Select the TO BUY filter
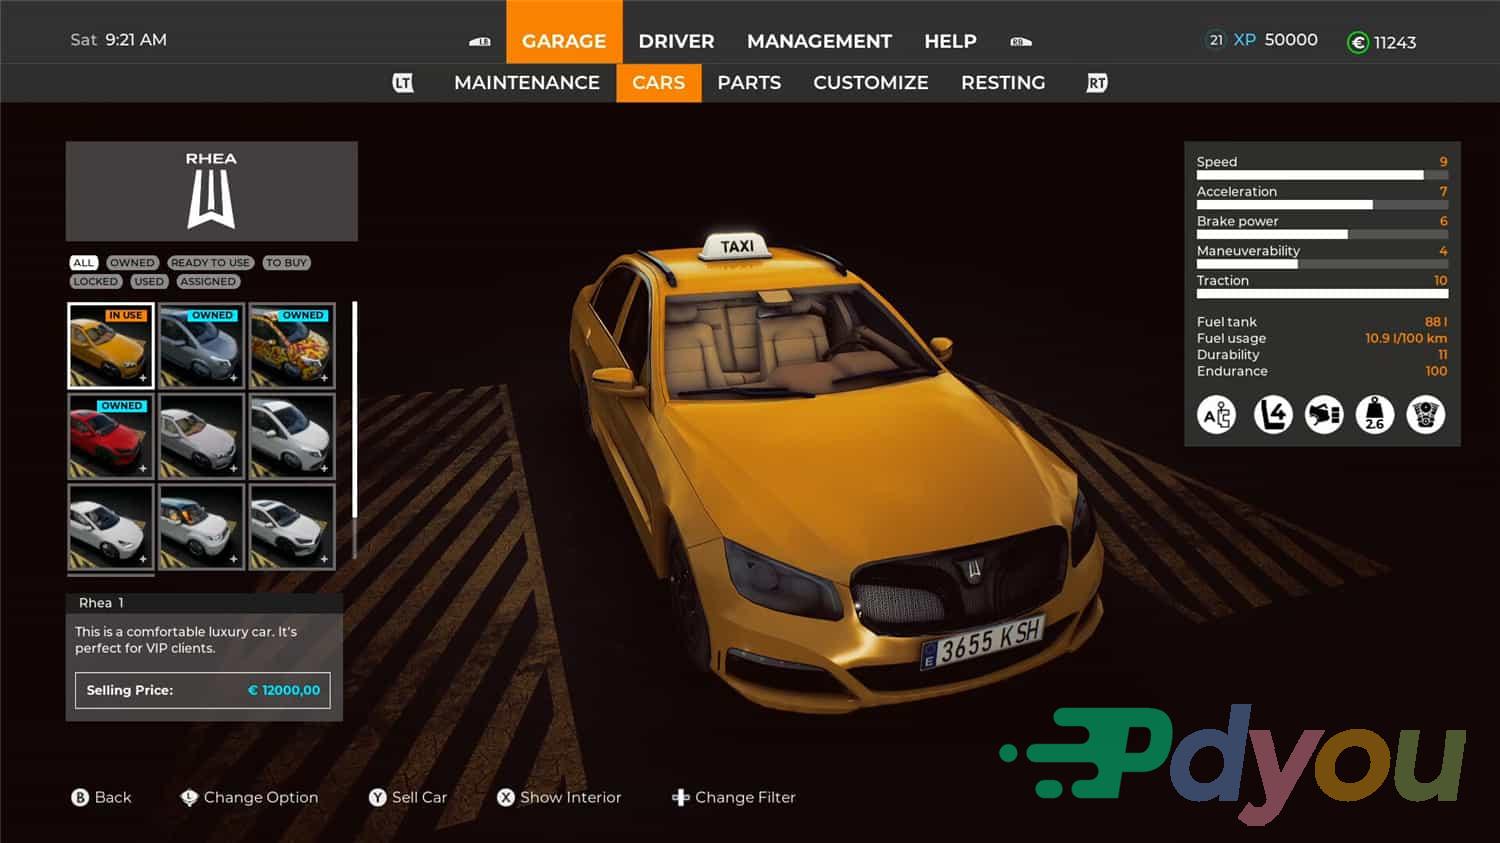1500x843 pixels. 287,263
